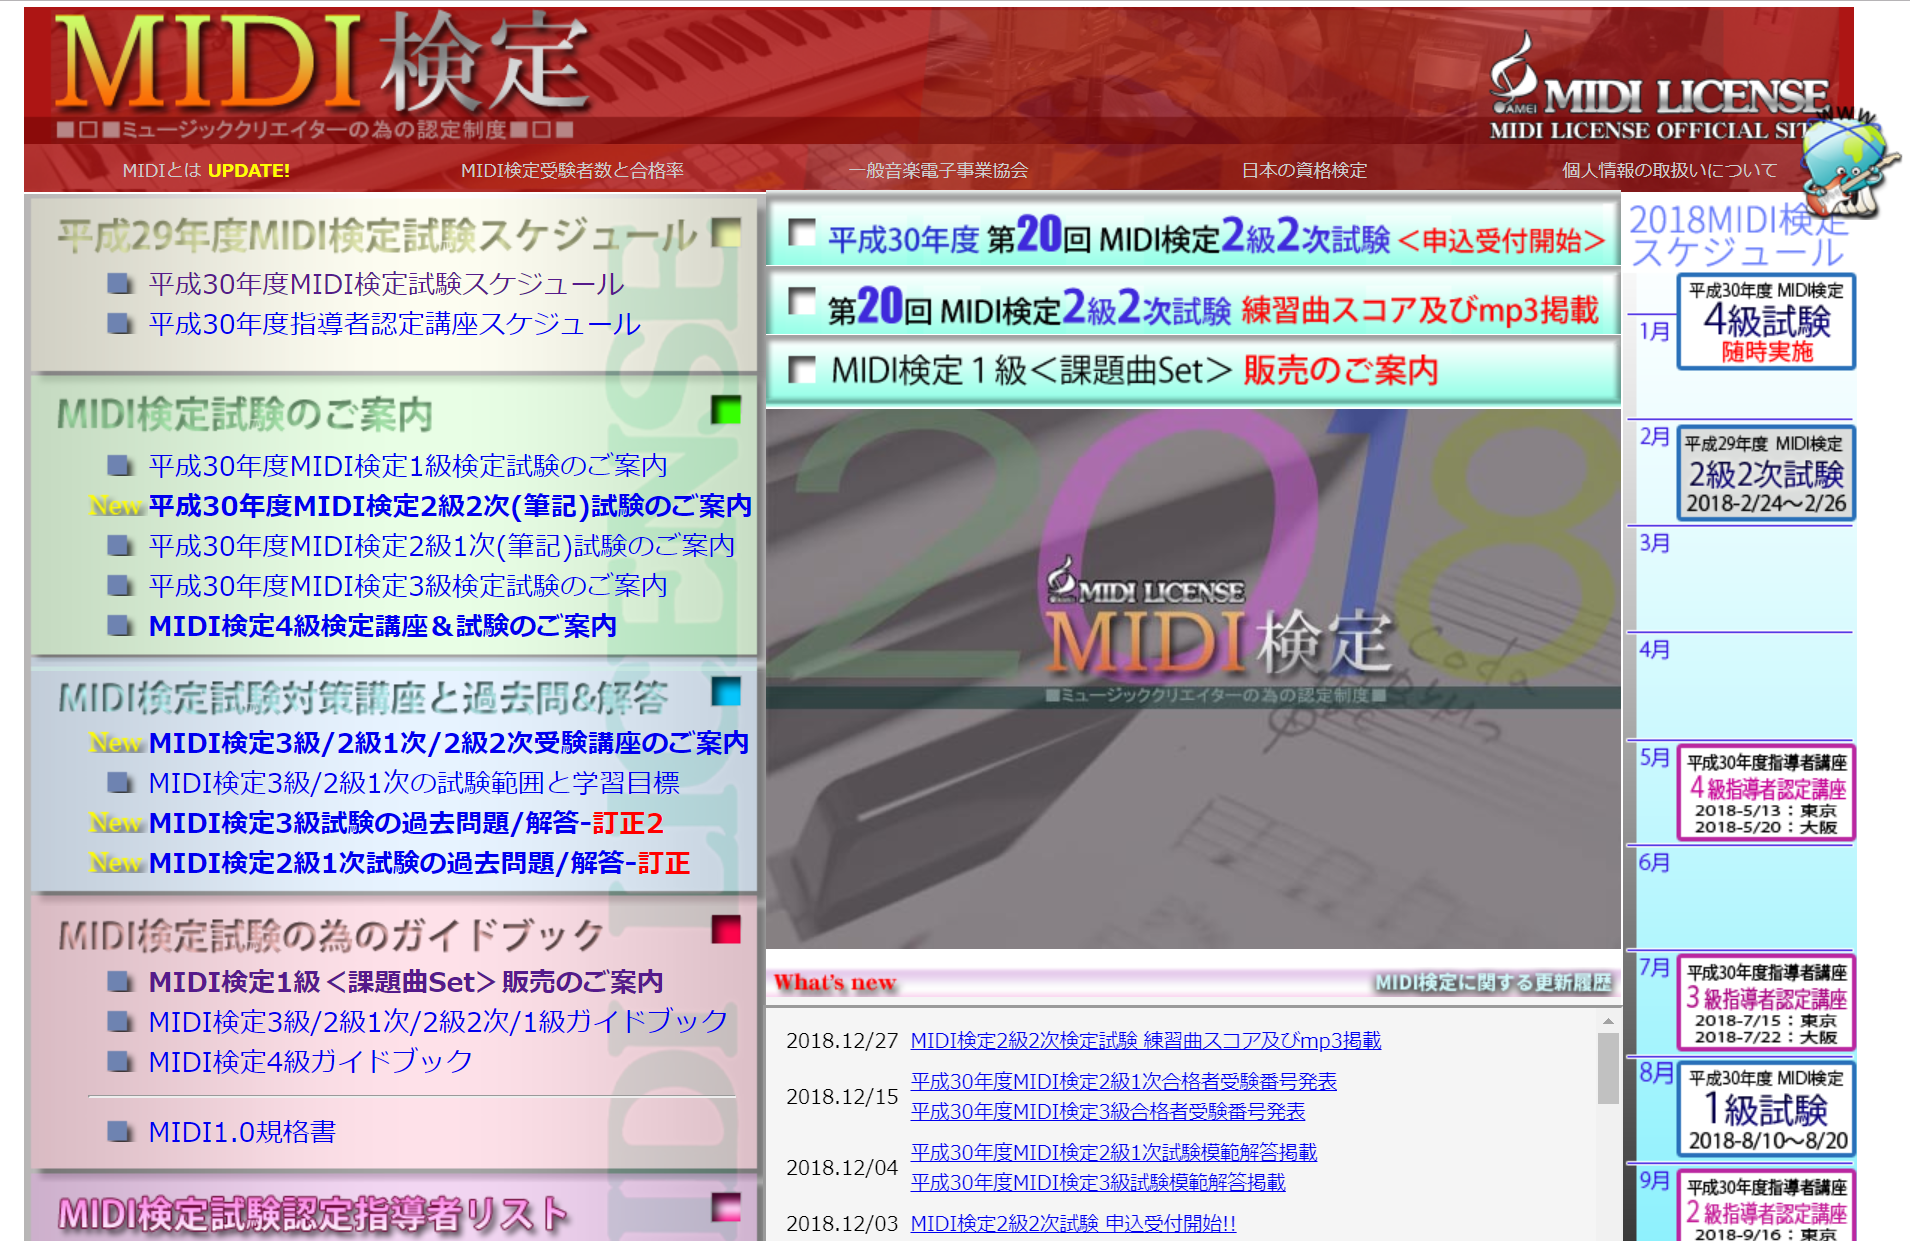
Task: Click bullet icon for 3級/2級1次/2級2次/1級ガイドブック
Action: coord(120,1022)
